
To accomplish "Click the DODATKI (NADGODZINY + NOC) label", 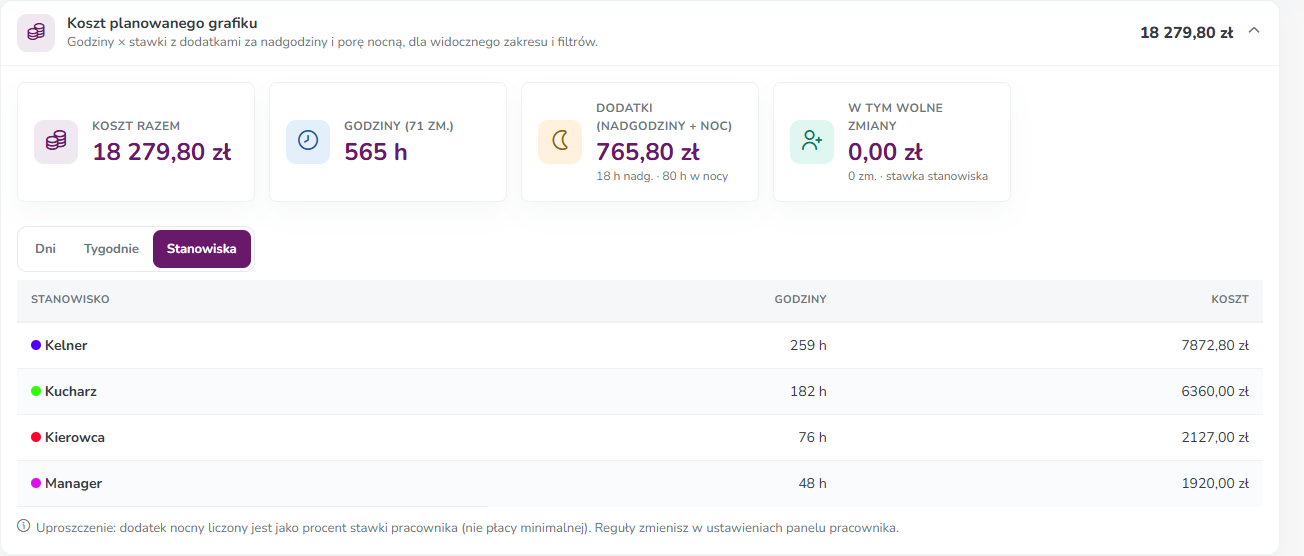I will [x=664, y=117].
